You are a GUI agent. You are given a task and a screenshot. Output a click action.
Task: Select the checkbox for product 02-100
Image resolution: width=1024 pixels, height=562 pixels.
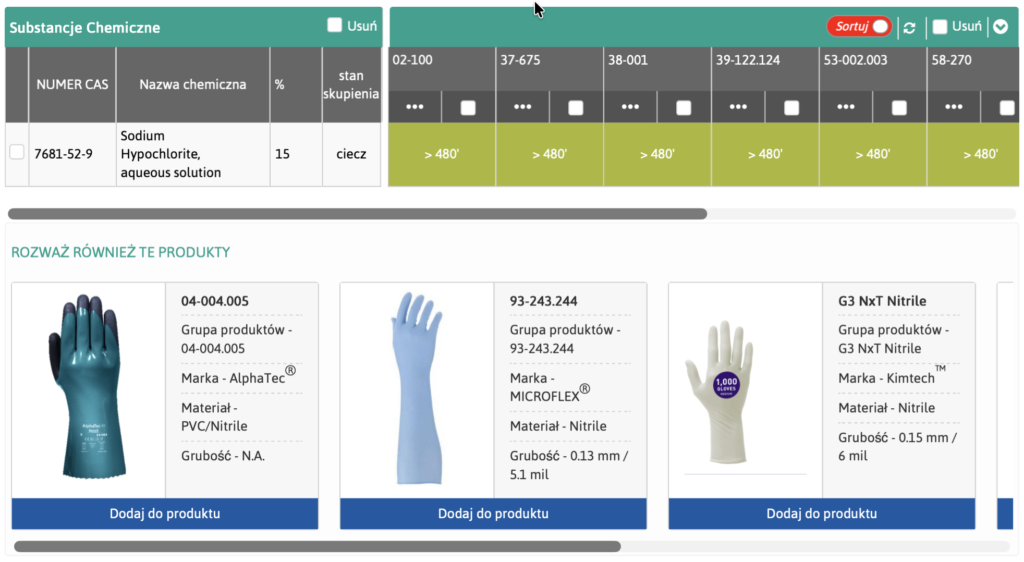click(x=468, y=107)
